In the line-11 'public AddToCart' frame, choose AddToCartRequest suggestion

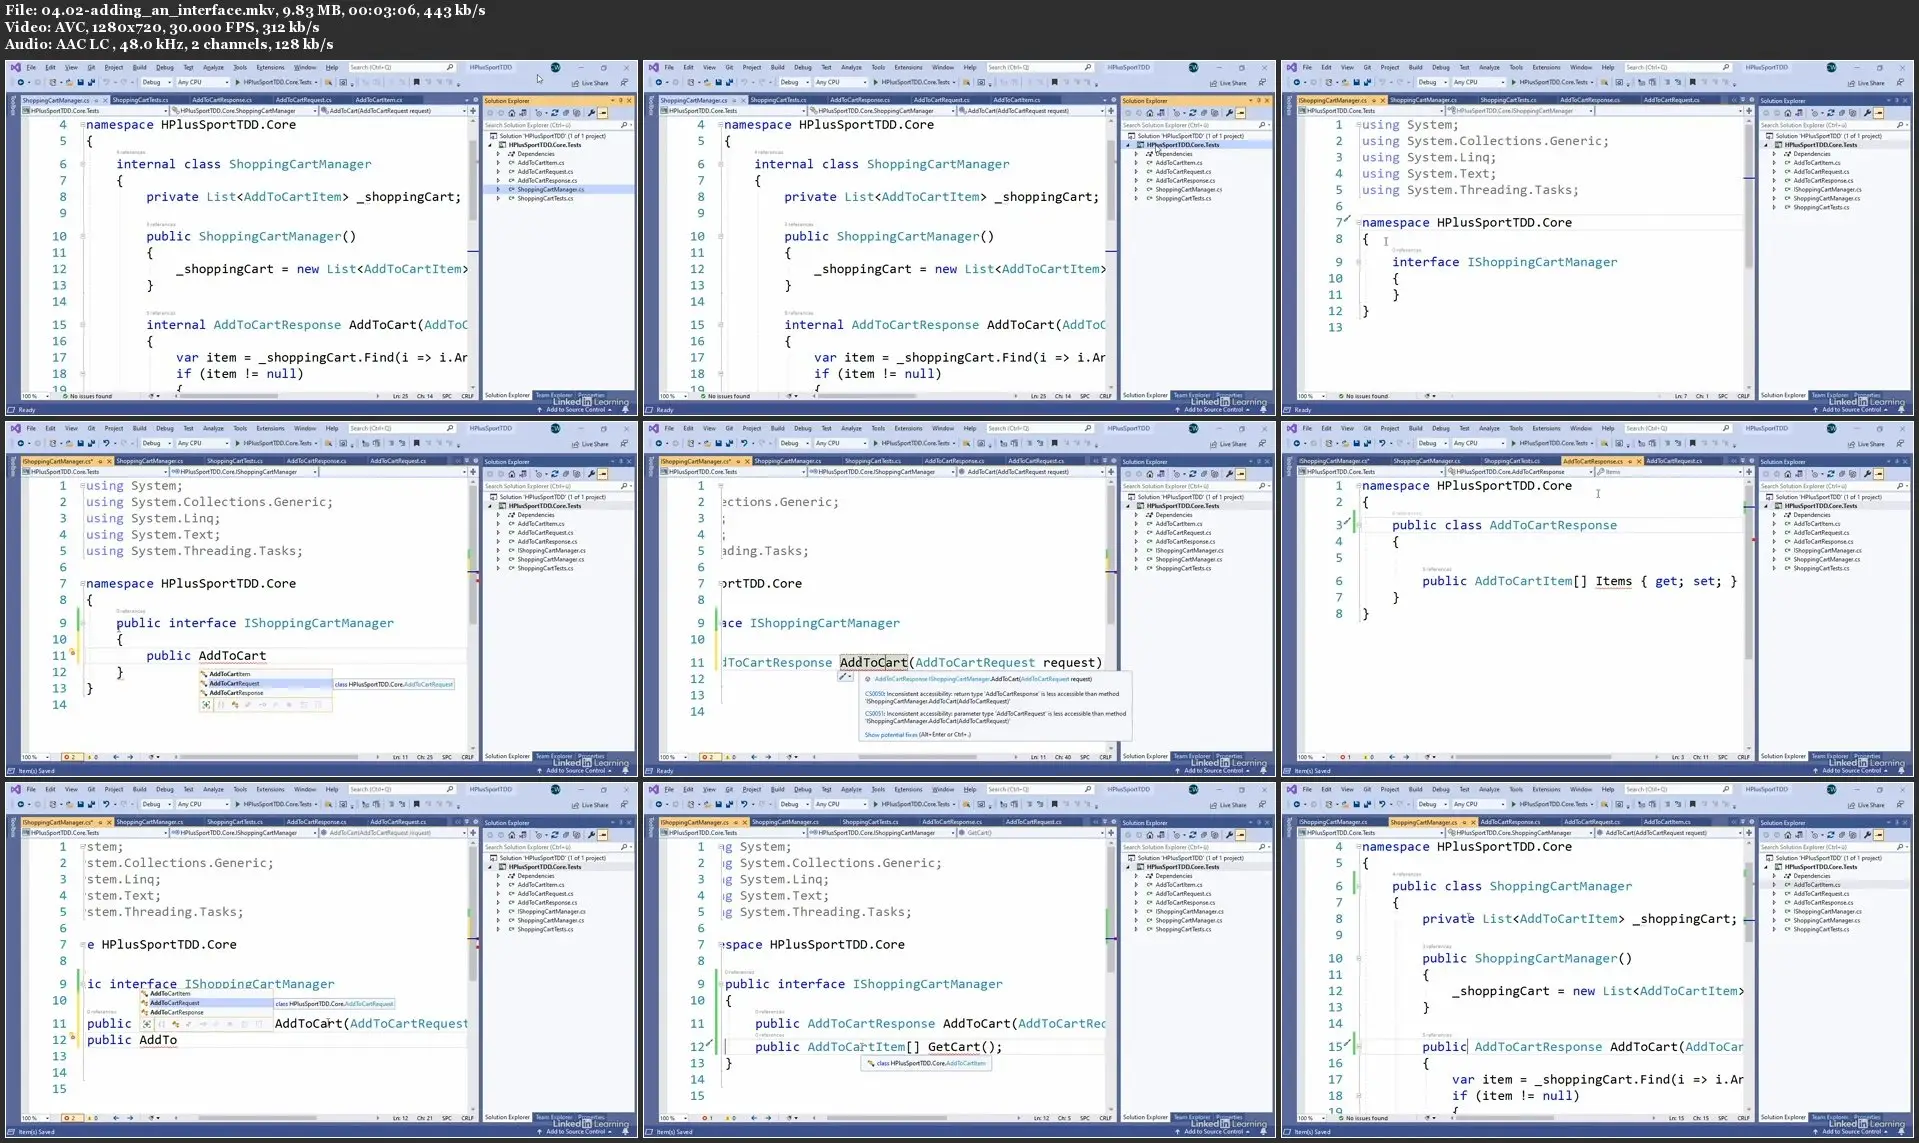click(266, 684)
